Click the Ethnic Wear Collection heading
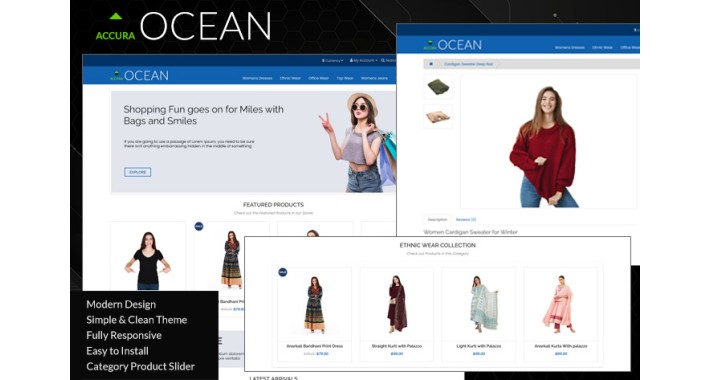The width and height of the screenshot is (710, 380). click(437, 245)
